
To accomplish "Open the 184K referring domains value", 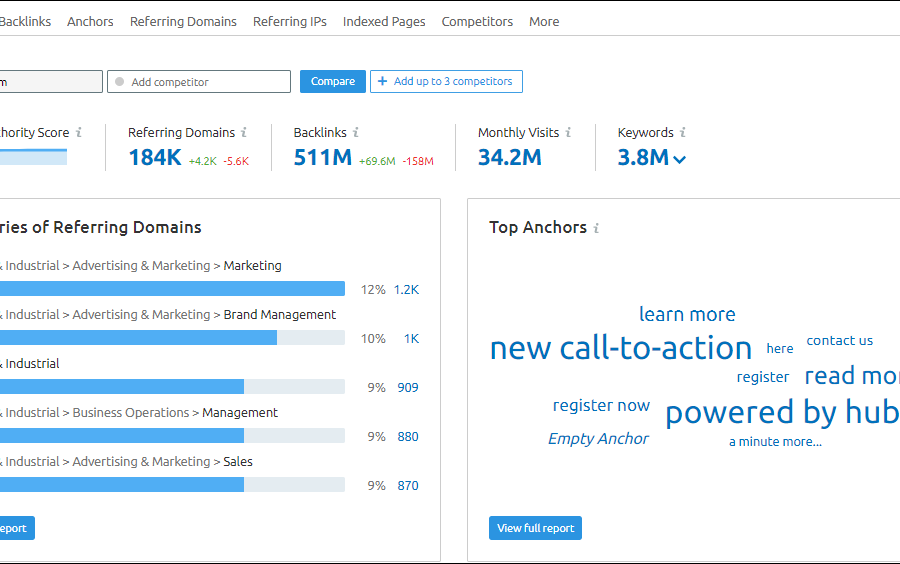I will point(155,157).
